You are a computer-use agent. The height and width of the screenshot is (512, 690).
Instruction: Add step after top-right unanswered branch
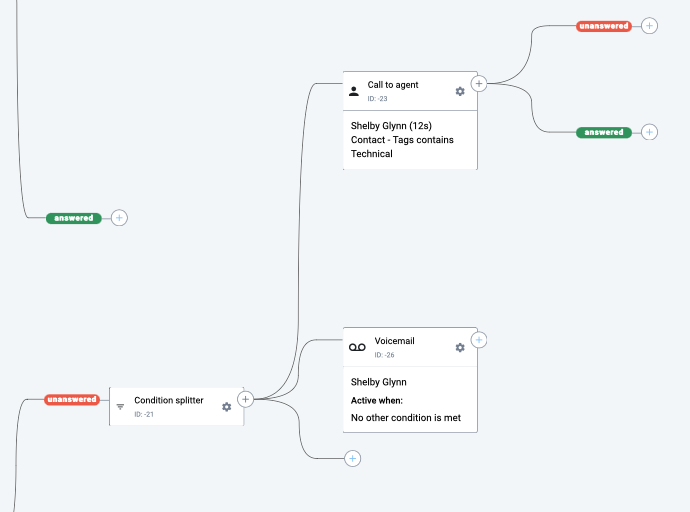tap(649, 26)
